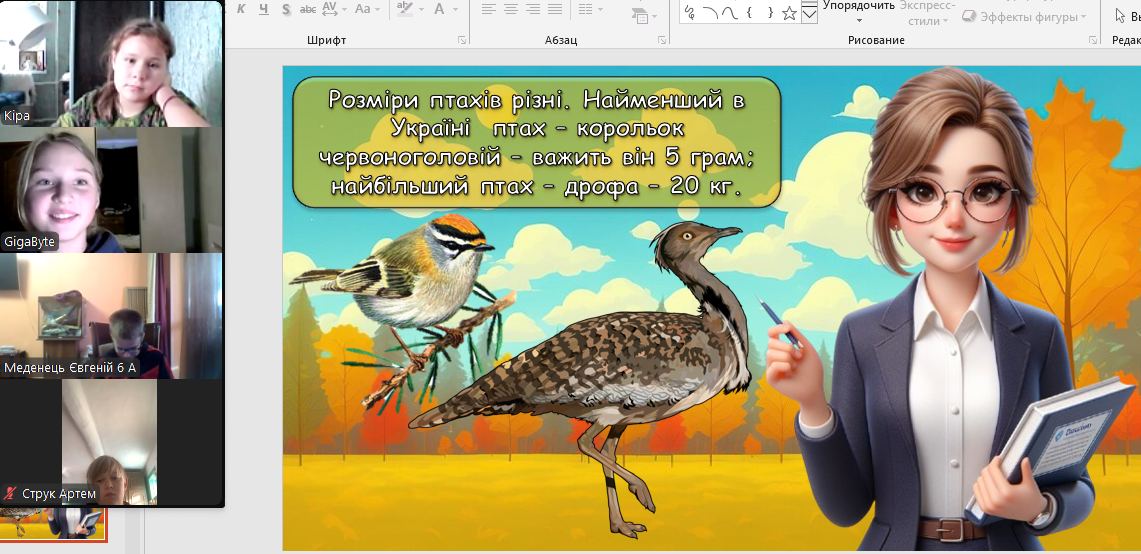Select the right brace shape
The image size is (1141, 554).
point(769,12)
